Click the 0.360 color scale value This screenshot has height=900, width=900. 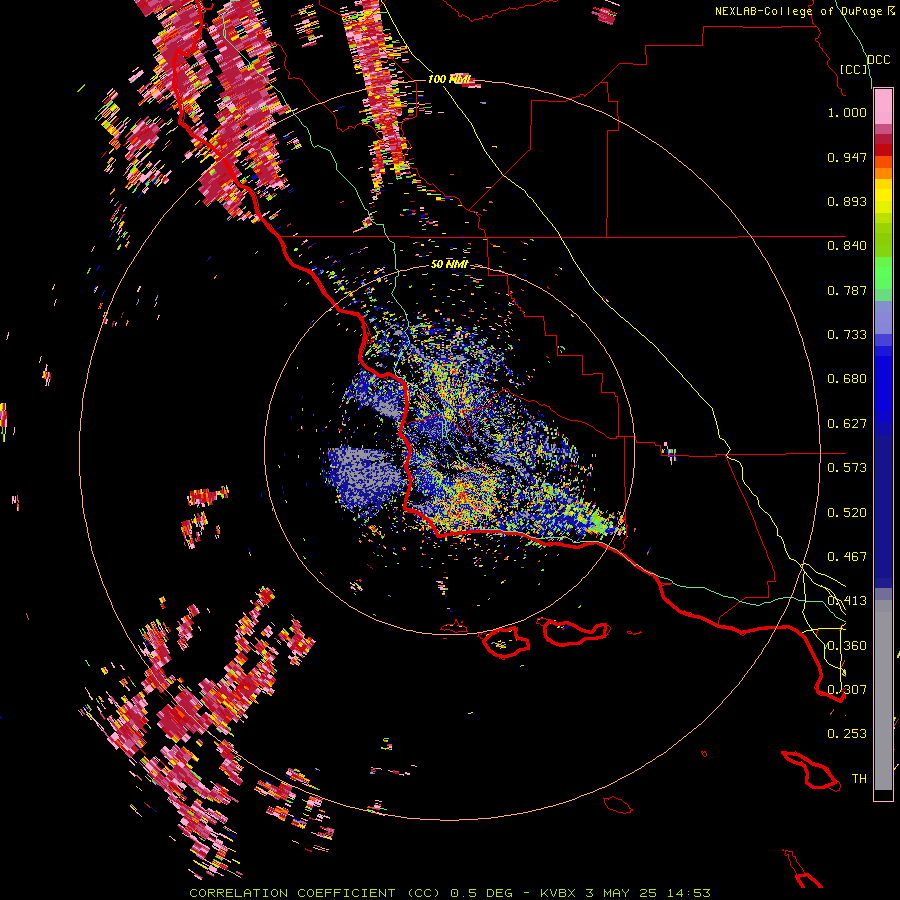coord(847,646)
